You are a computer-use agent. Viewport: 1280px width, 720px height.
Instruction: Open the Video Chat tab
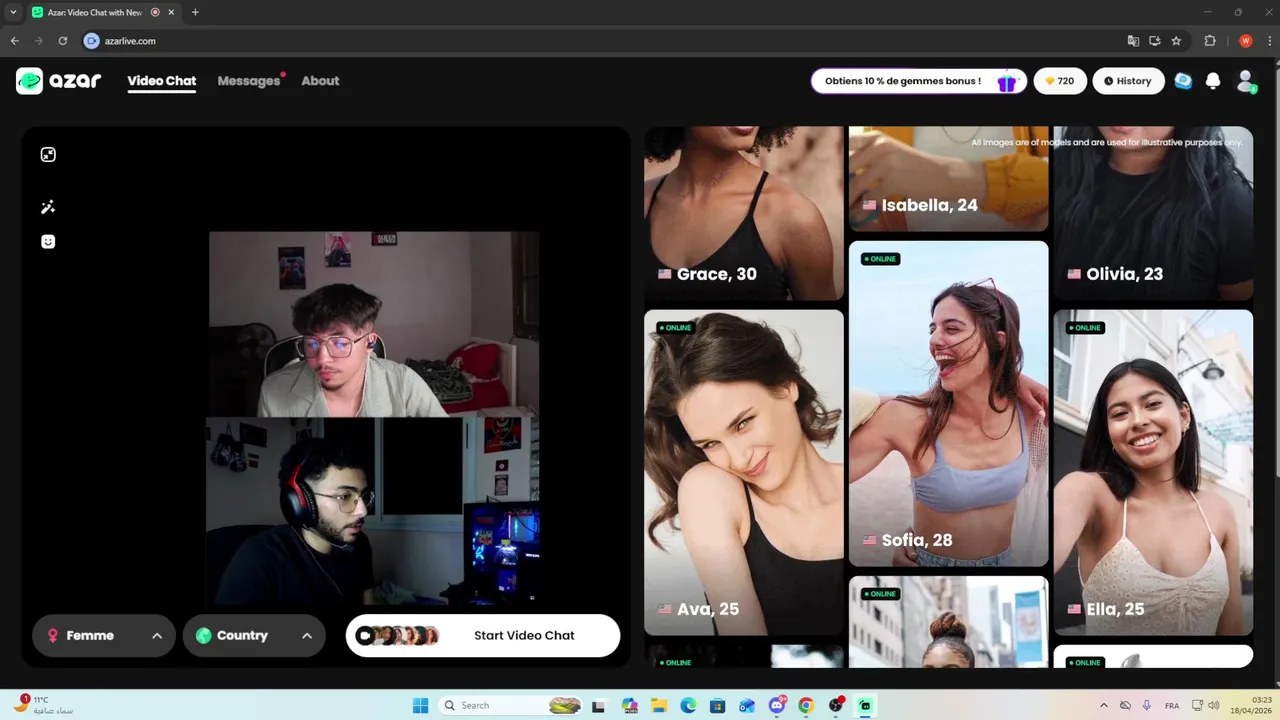(x=161, y=81)
